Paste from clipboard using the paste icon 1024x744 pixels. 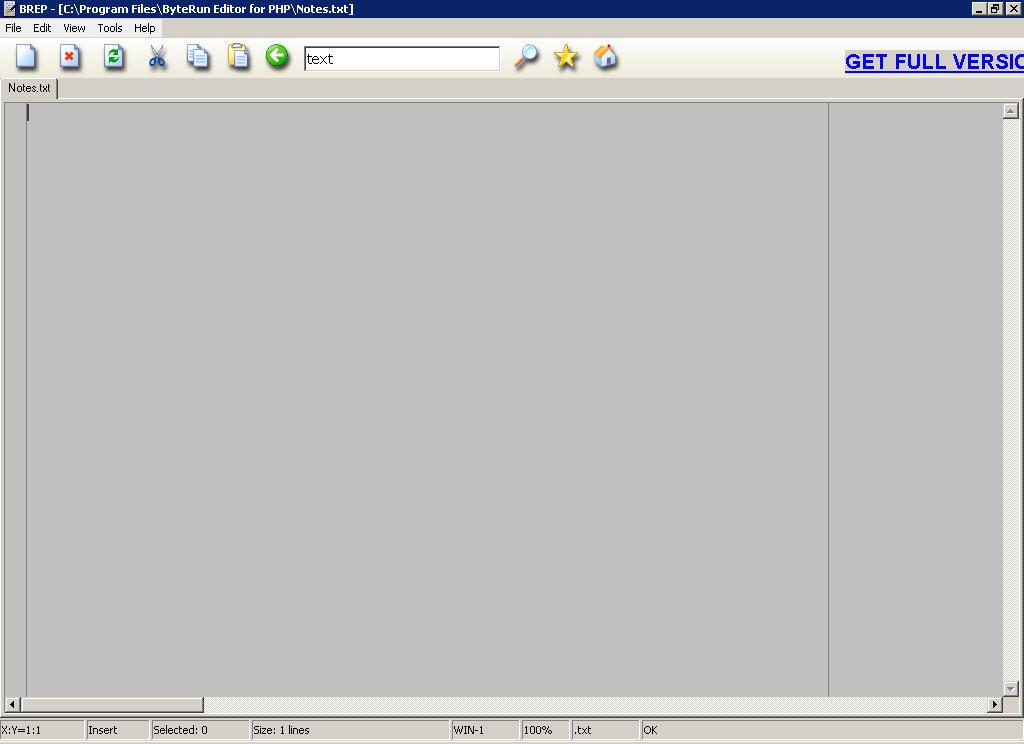(238, 57)
